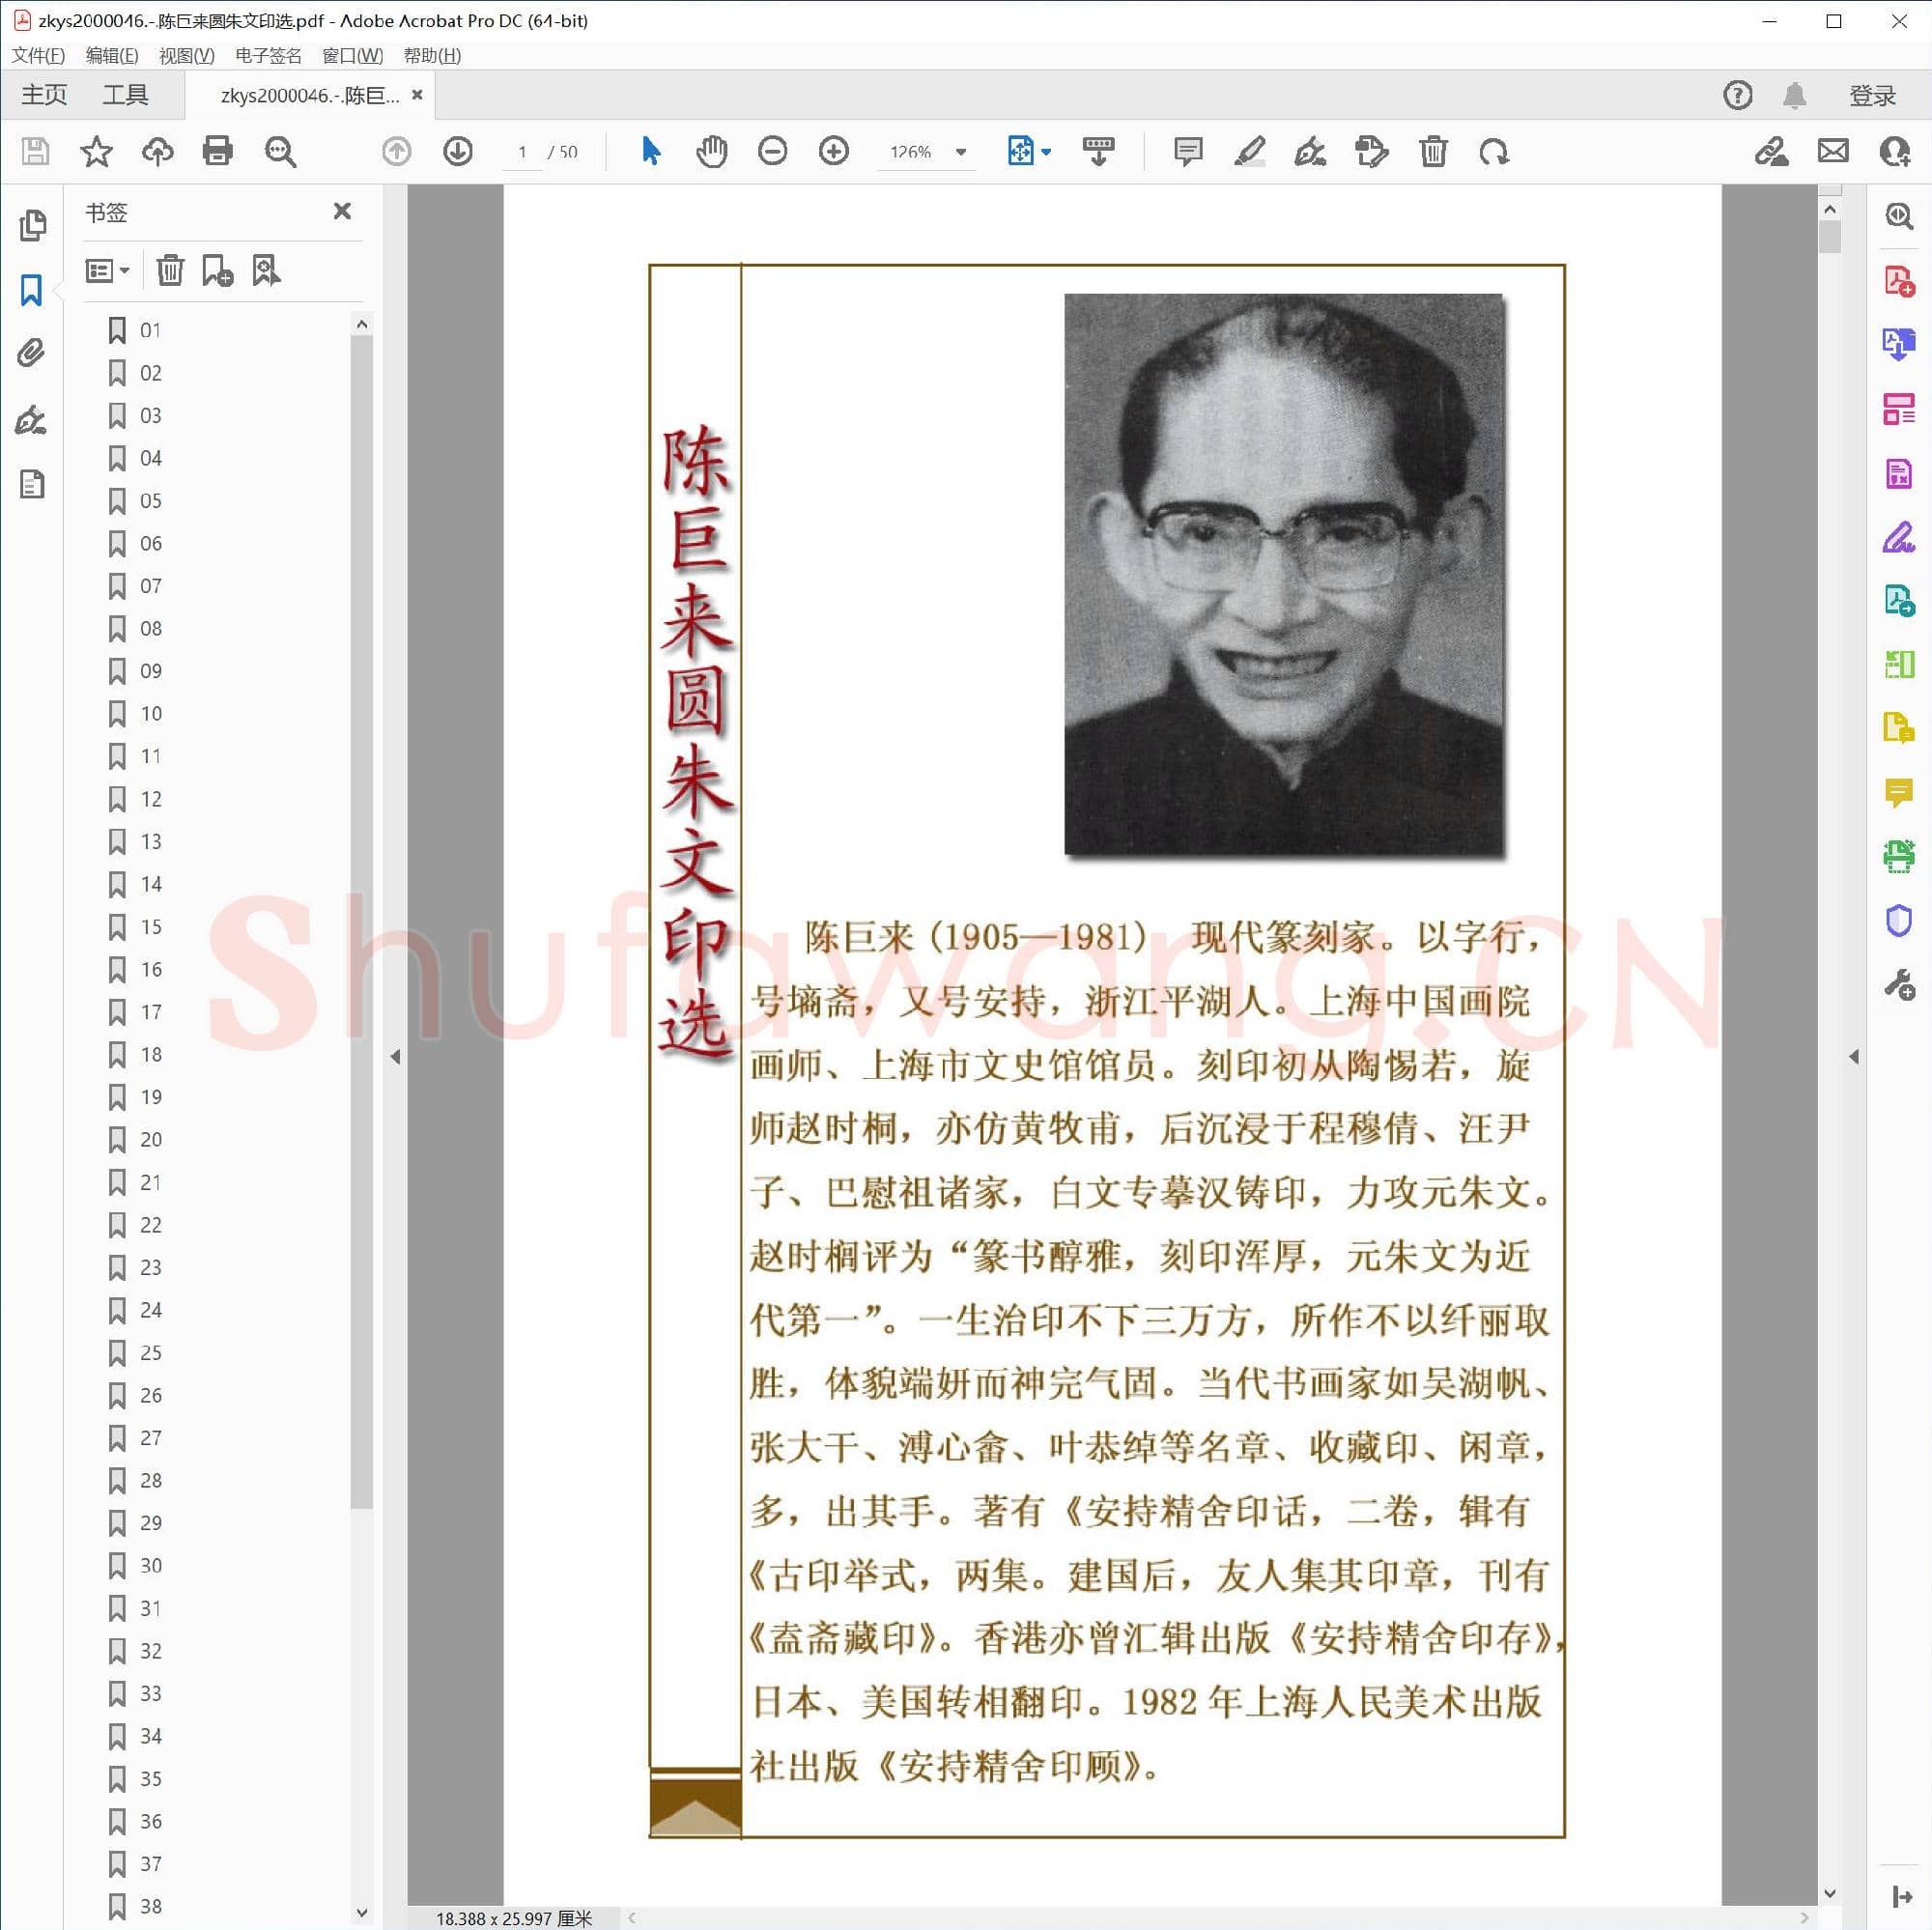
Task: Delete the selected bookmark with trash icon
Action: pyautogui.click(x=170, y=270)
